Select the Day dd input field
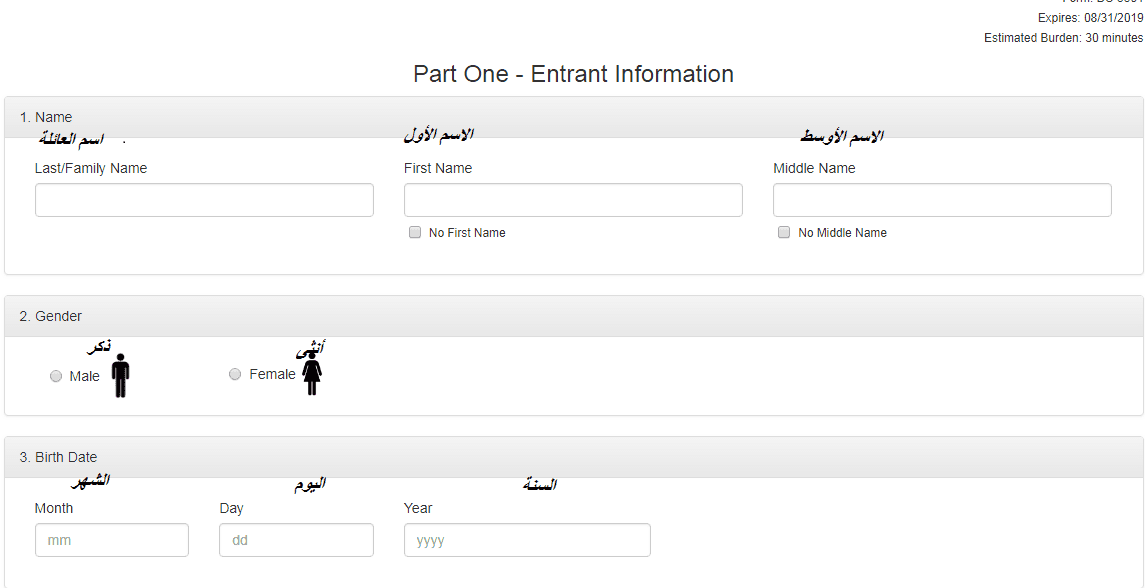 click(x=296, y=541)
